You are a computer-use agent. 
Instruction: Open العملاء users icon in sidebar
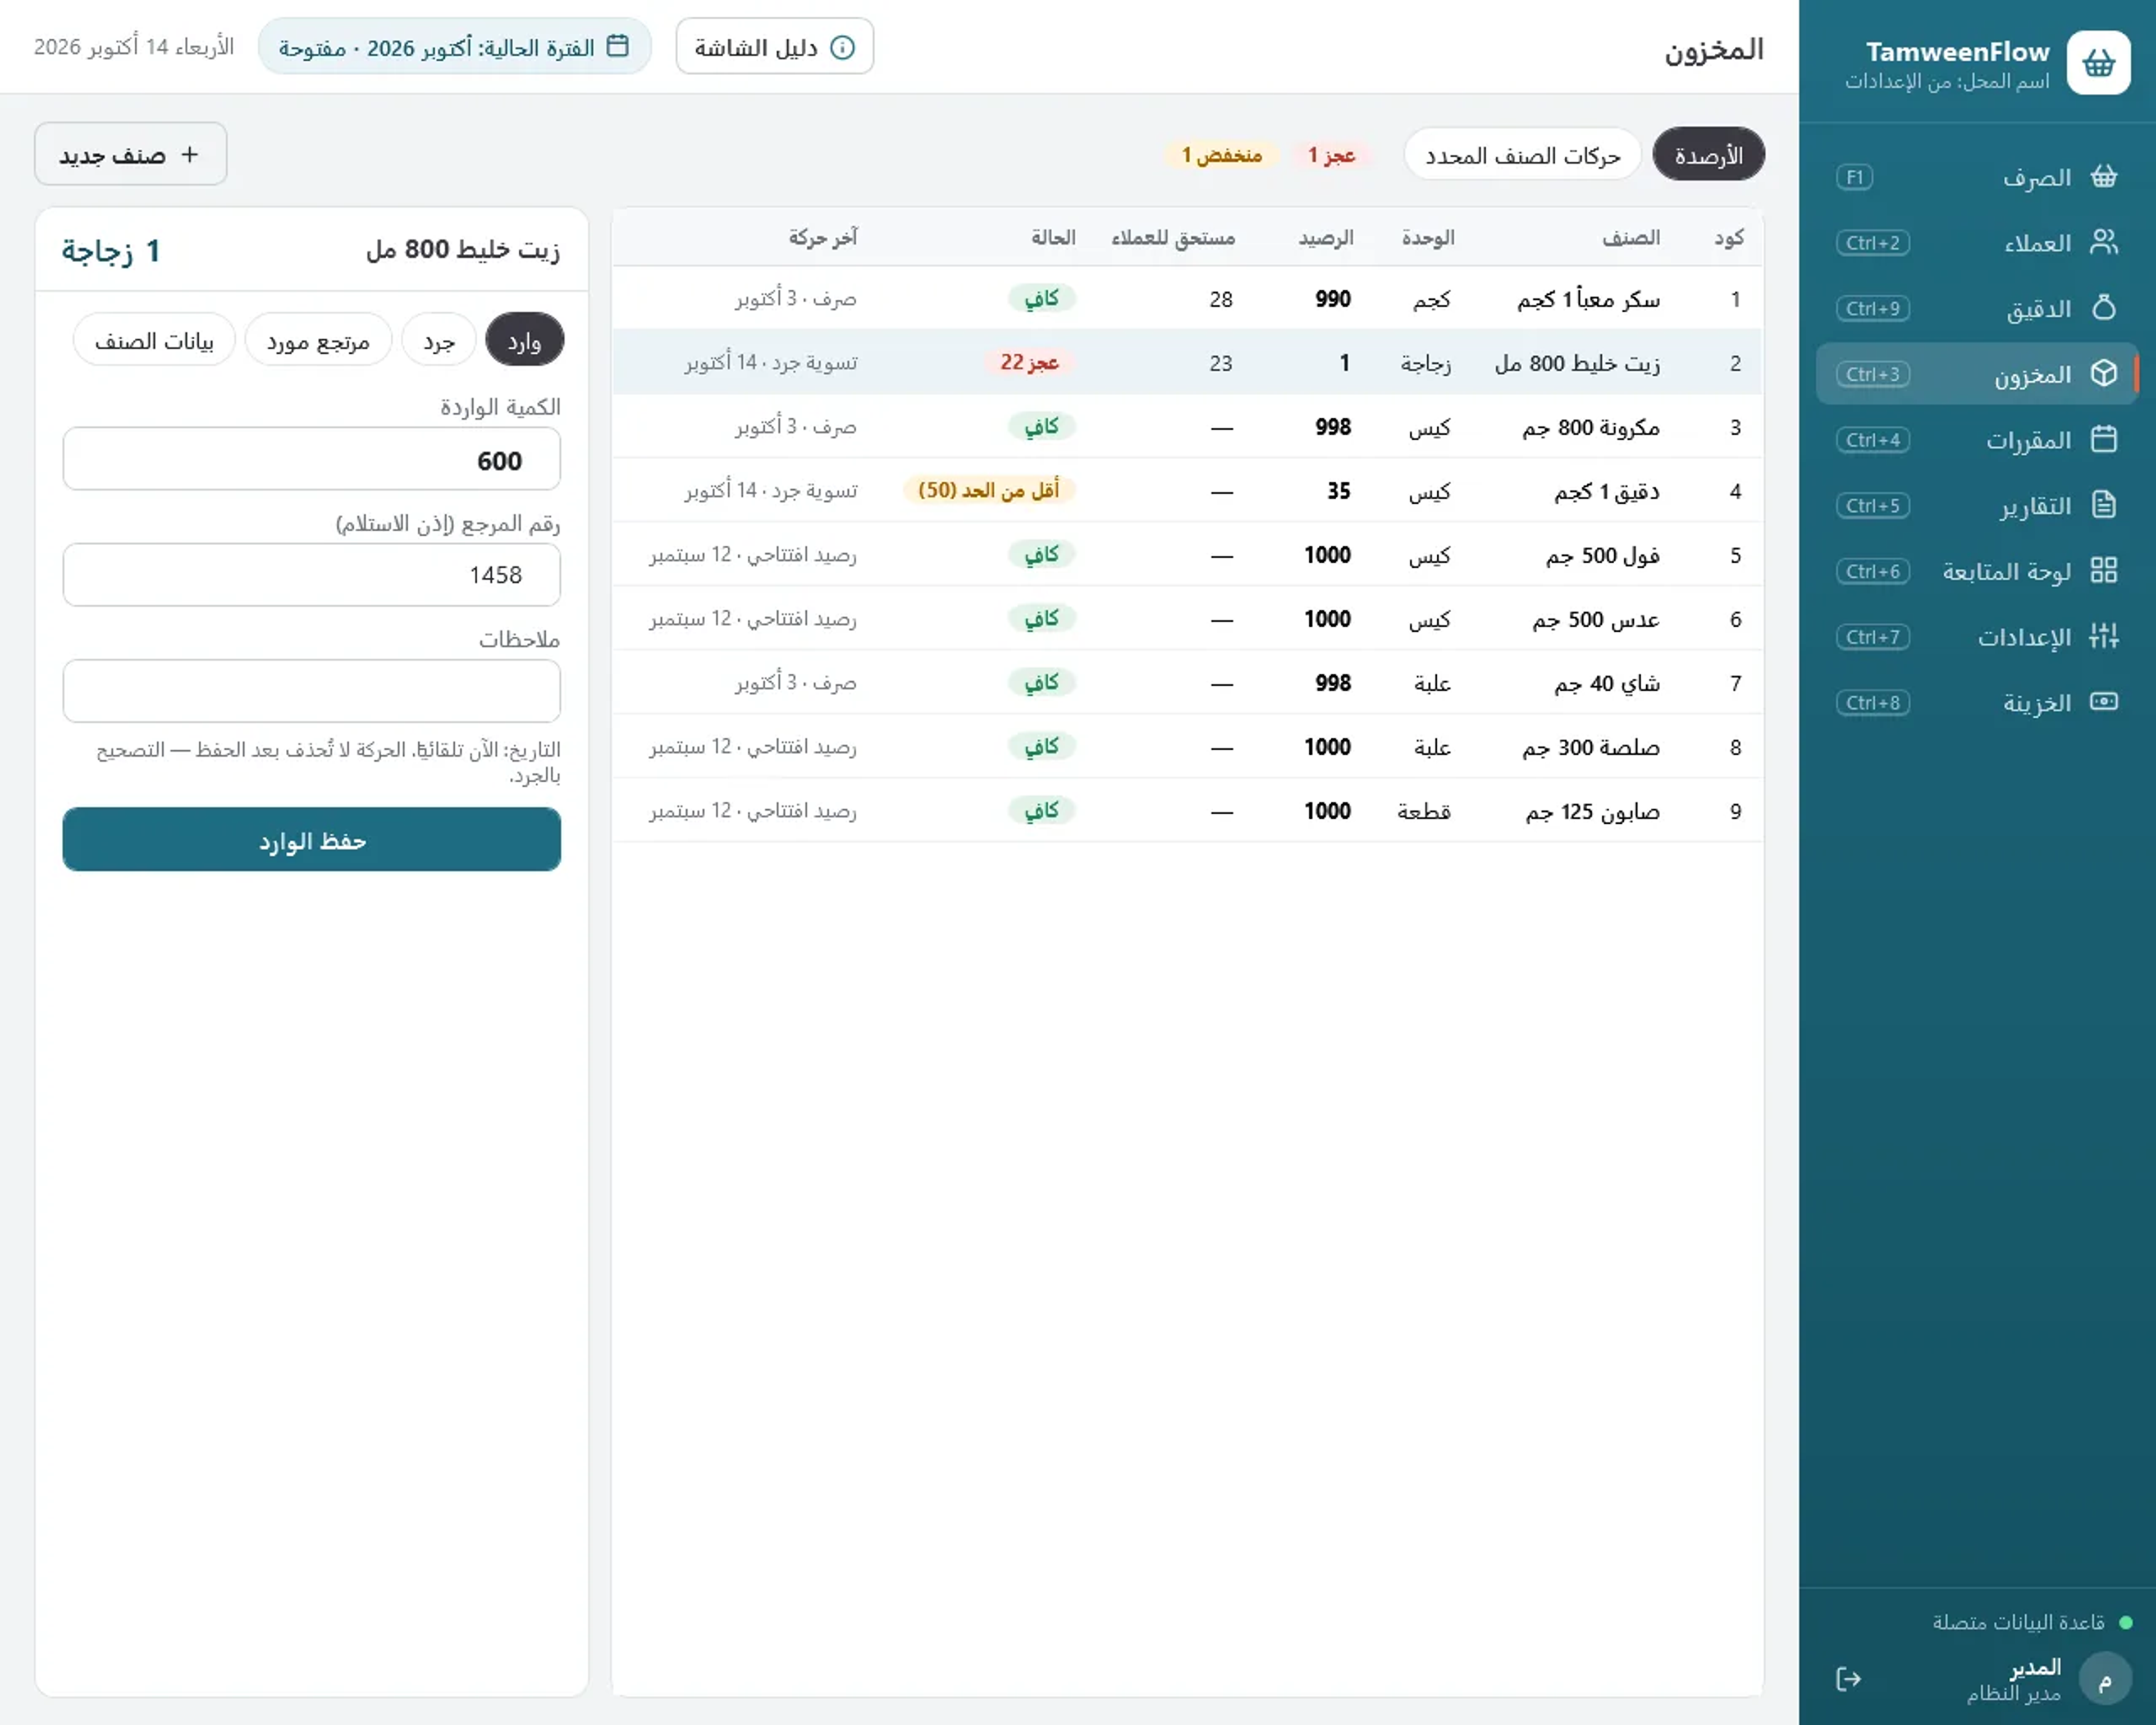tap(2103, 242)
